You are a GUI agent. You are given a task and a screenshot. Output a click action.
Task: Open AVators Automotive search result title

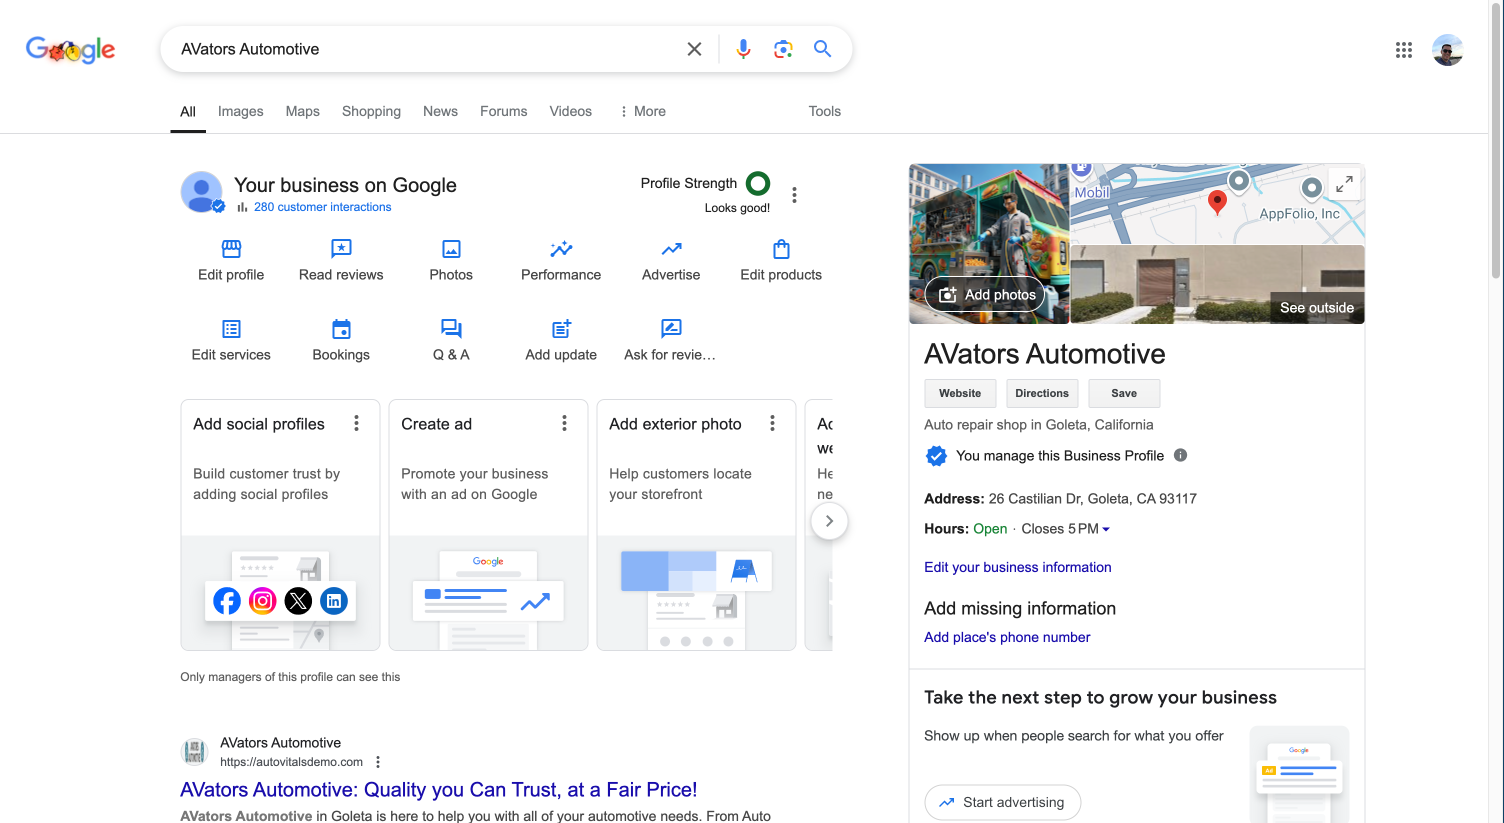click(x=438, y=790)
